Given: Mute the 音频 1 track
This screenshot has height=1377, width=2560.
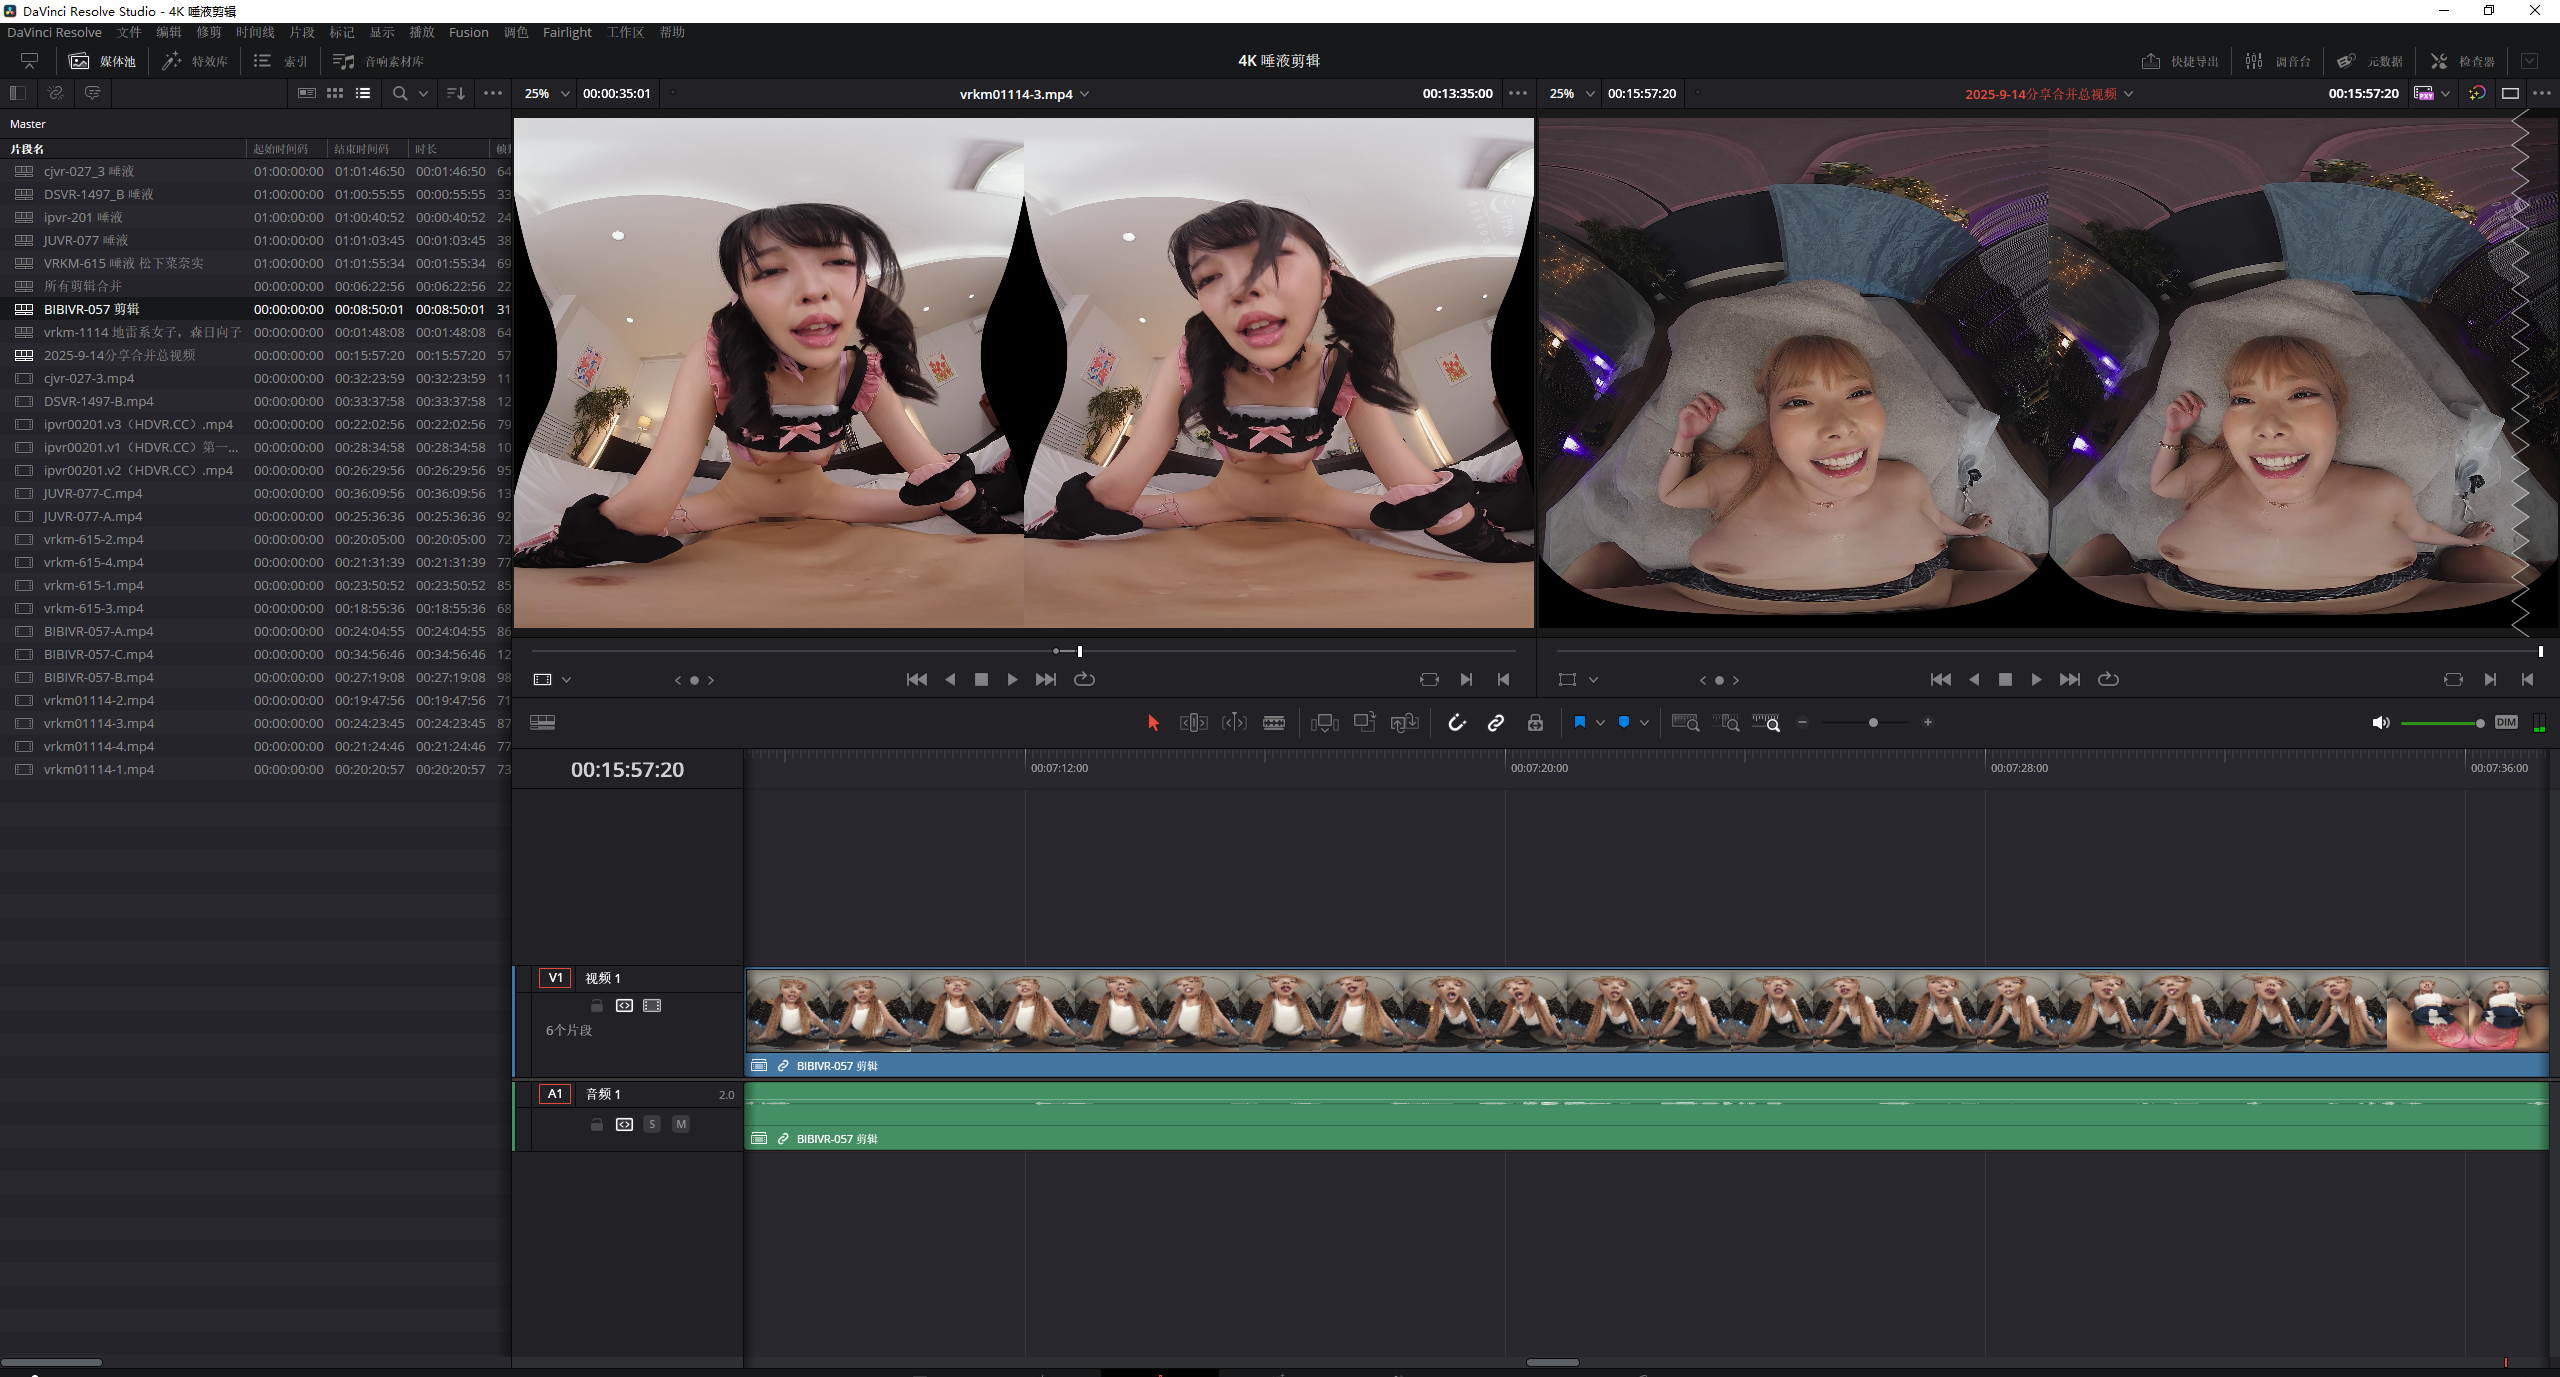Looking at the screenshot, I should pyautogui.click(x=681, y=1124).
